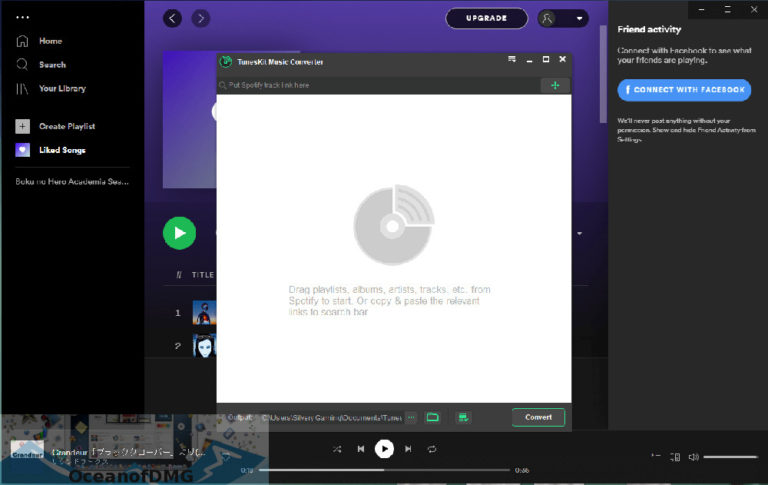This screenshot has width=768, height=485.
Task: Open album art of track 1
Action: [204, 313]
